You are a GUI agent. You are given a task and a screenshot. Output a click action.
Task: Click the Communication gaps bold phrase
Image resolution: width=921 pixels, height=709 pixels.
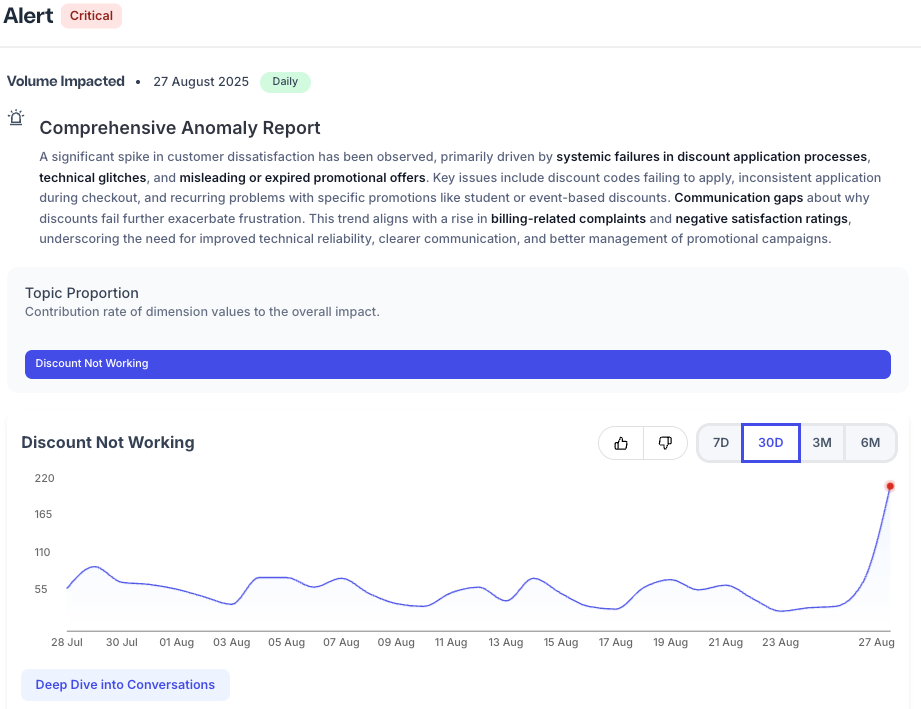tap(739, 197)
